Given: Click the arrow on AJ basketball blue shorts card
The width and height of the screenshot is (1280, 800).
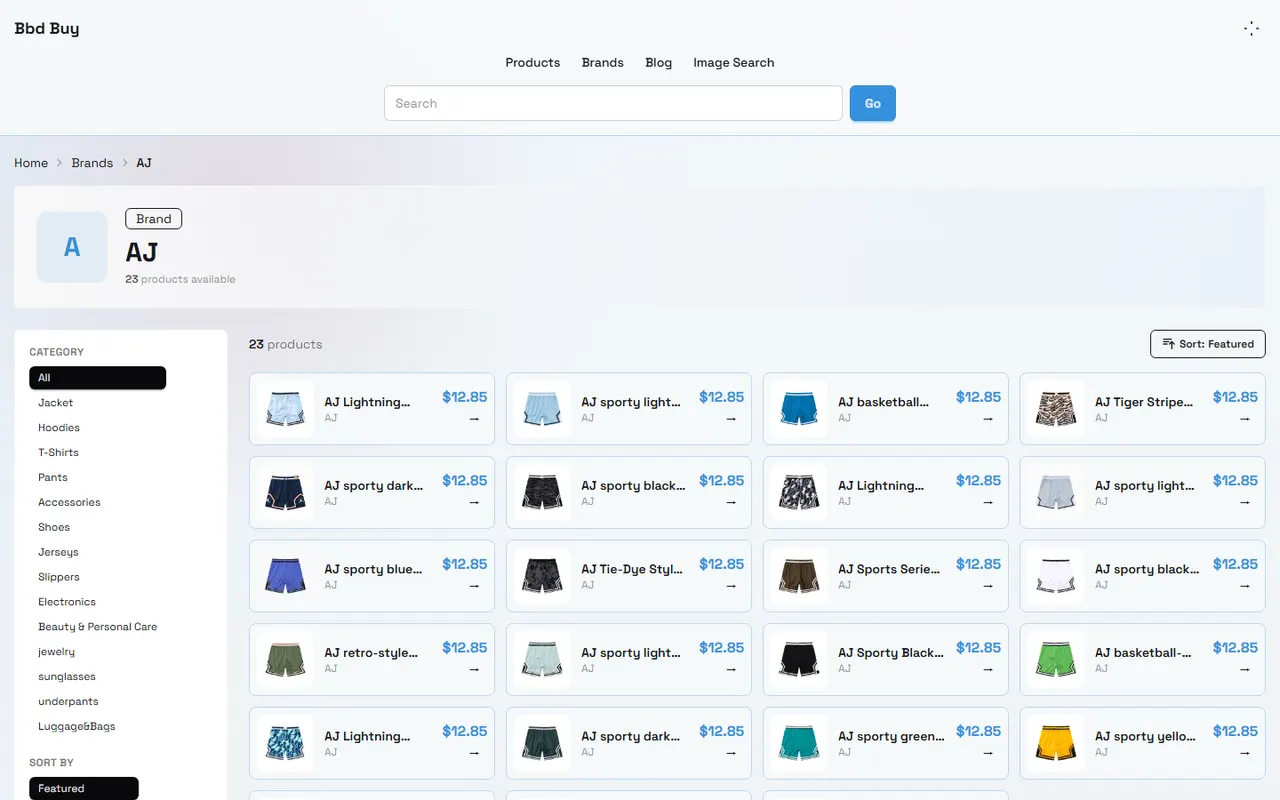Looking at the screenshot, I should [988, 419].
